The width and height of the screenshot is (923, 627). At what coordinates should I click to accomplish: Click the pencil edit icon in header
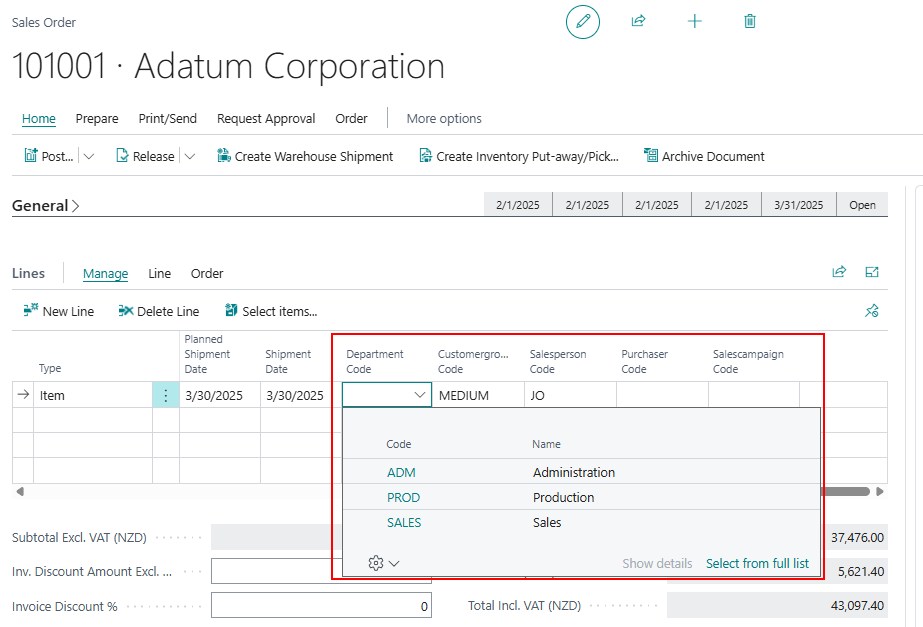583,21
